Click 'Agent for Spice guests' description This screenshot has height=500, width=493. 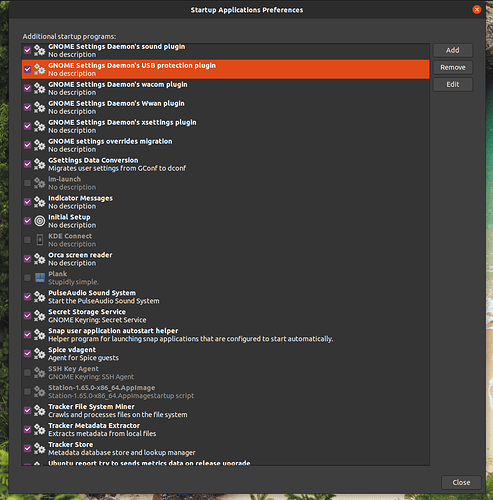tap(83, 358)
